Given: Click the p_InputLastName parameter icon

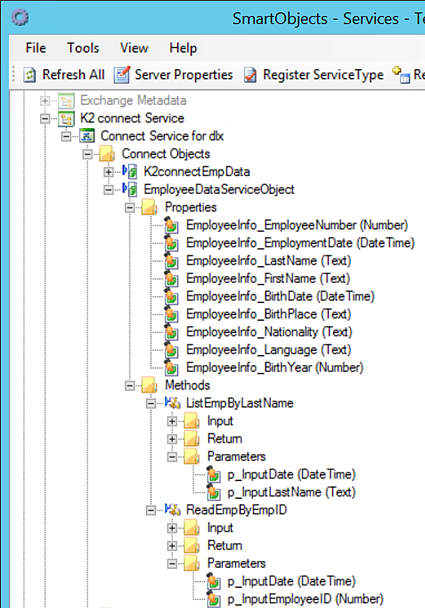Looking at the screenshot, I should (213, 492).
